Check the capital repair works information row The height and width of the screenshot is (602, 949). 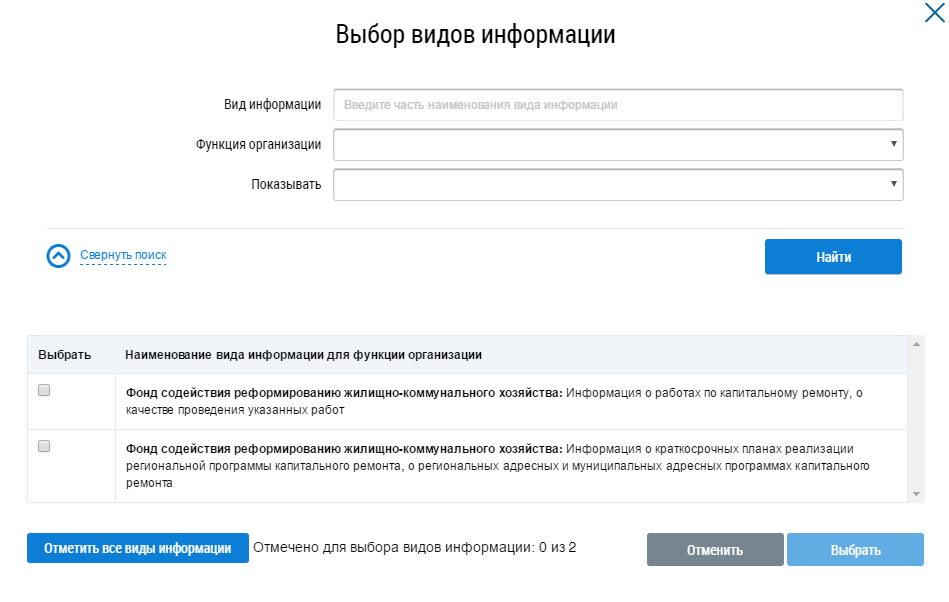pyautogui.click(x=44, y=390)
